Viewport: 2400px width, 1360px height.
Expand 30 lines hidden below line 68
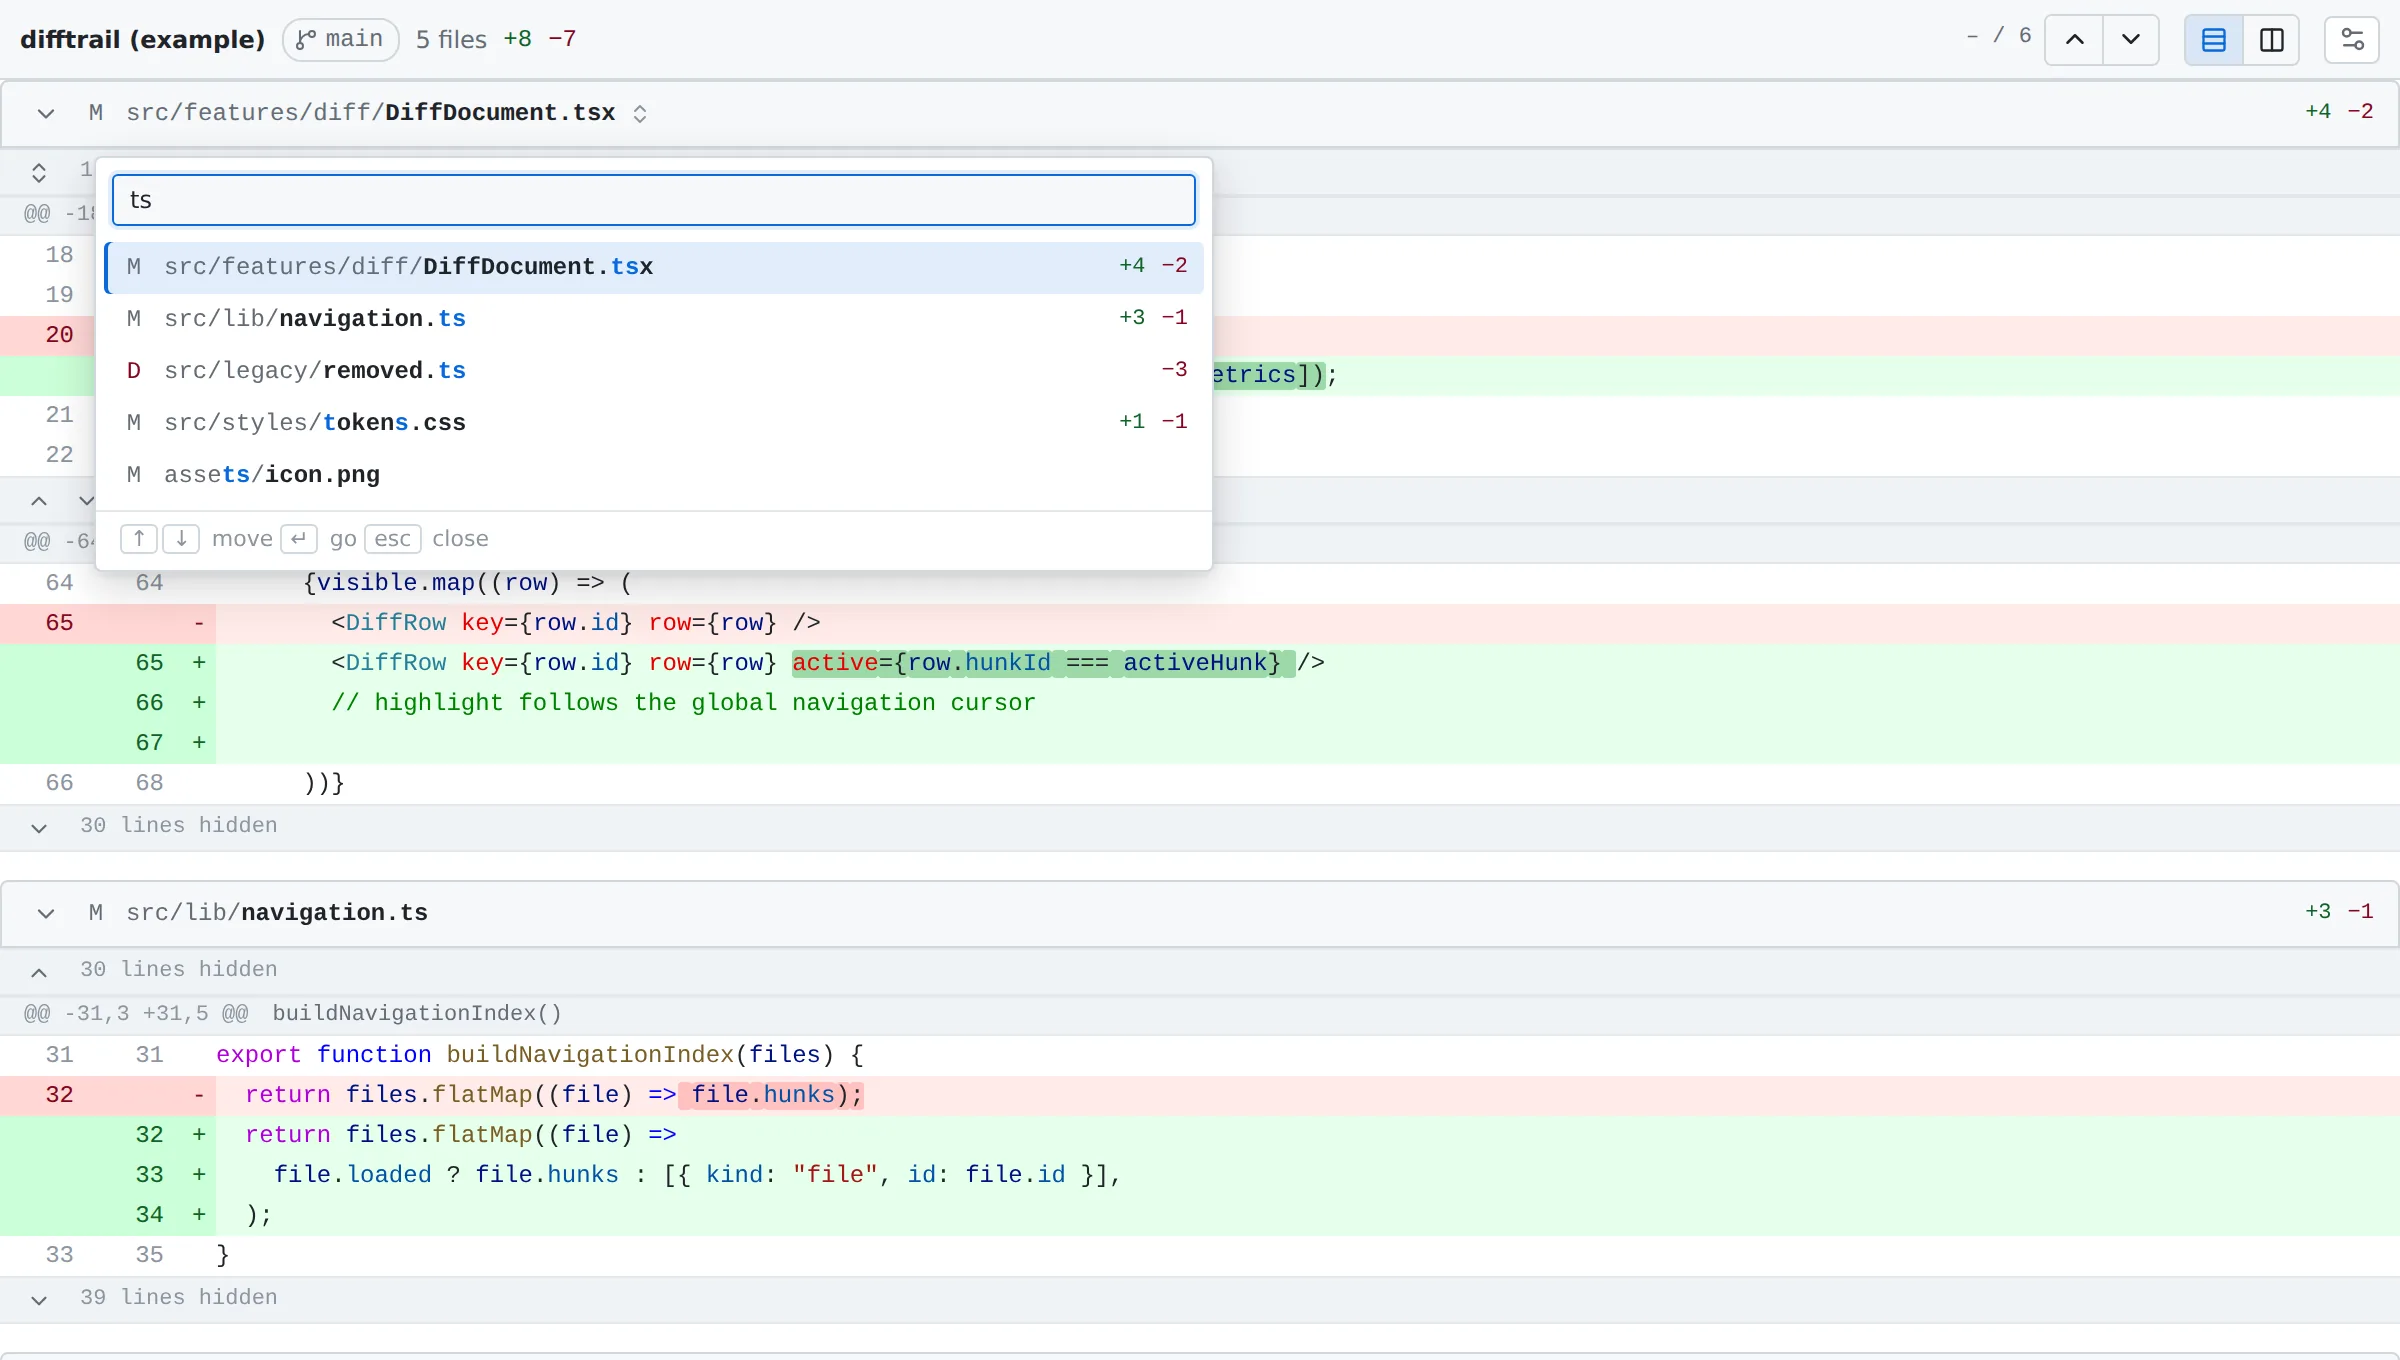39,828
